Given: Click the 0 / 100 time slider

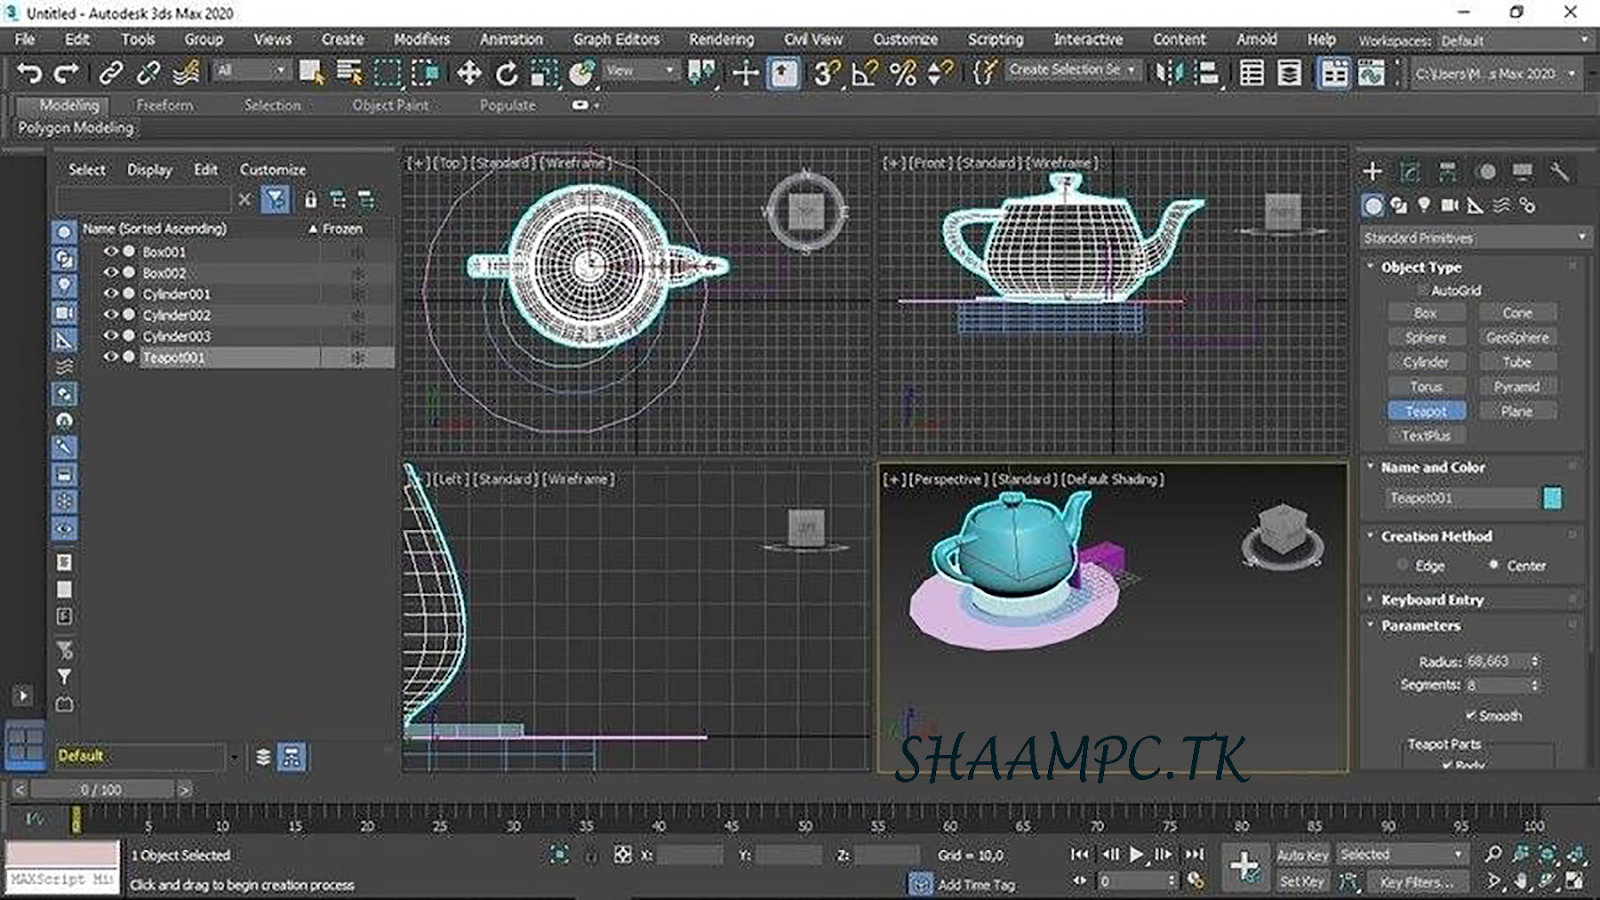Looking at the screenshot, I should click(x=100, y=790).
